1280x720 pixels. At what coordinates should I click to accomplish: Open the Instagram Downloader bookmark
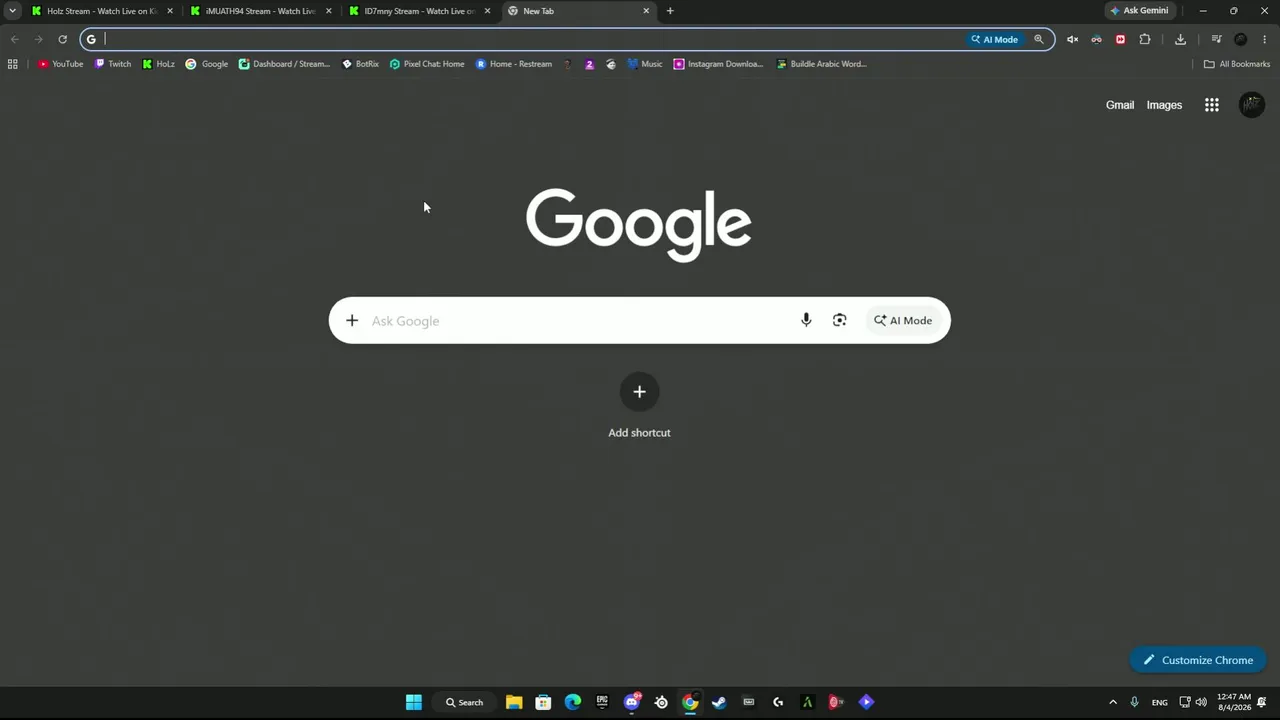pos(718,64)
